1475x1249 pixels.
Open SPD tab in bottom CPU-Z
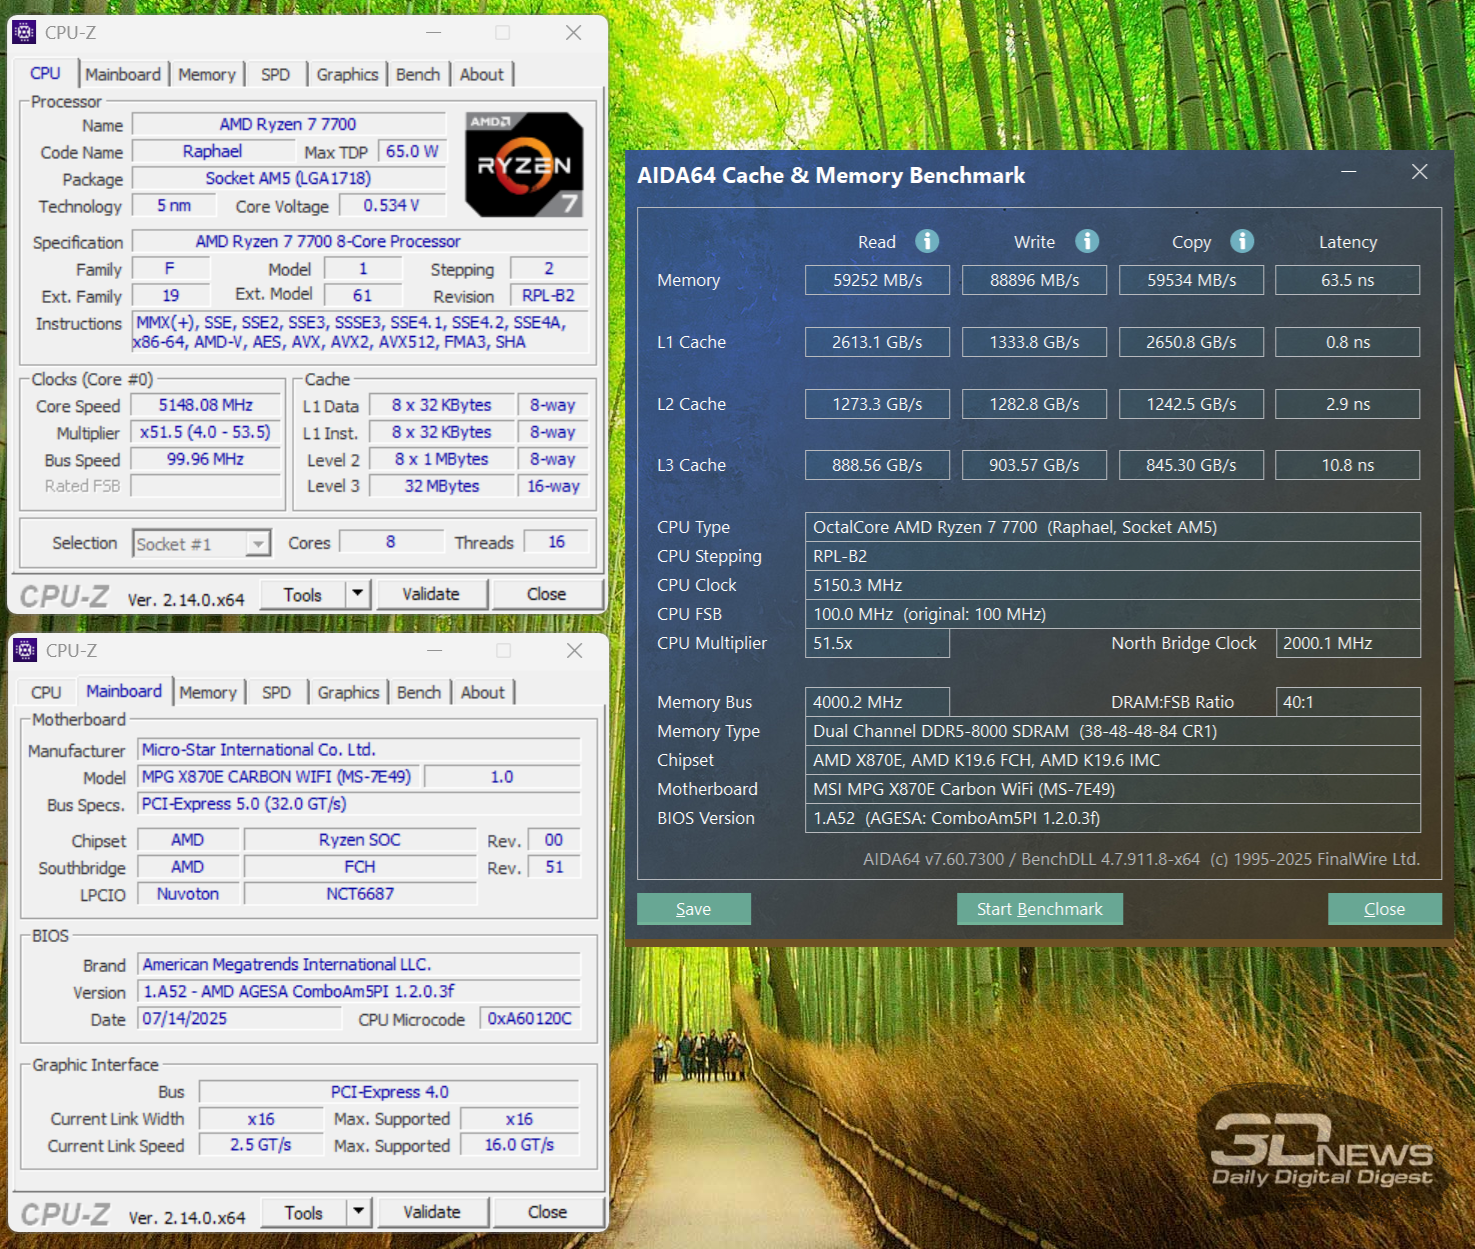(276, 693)
